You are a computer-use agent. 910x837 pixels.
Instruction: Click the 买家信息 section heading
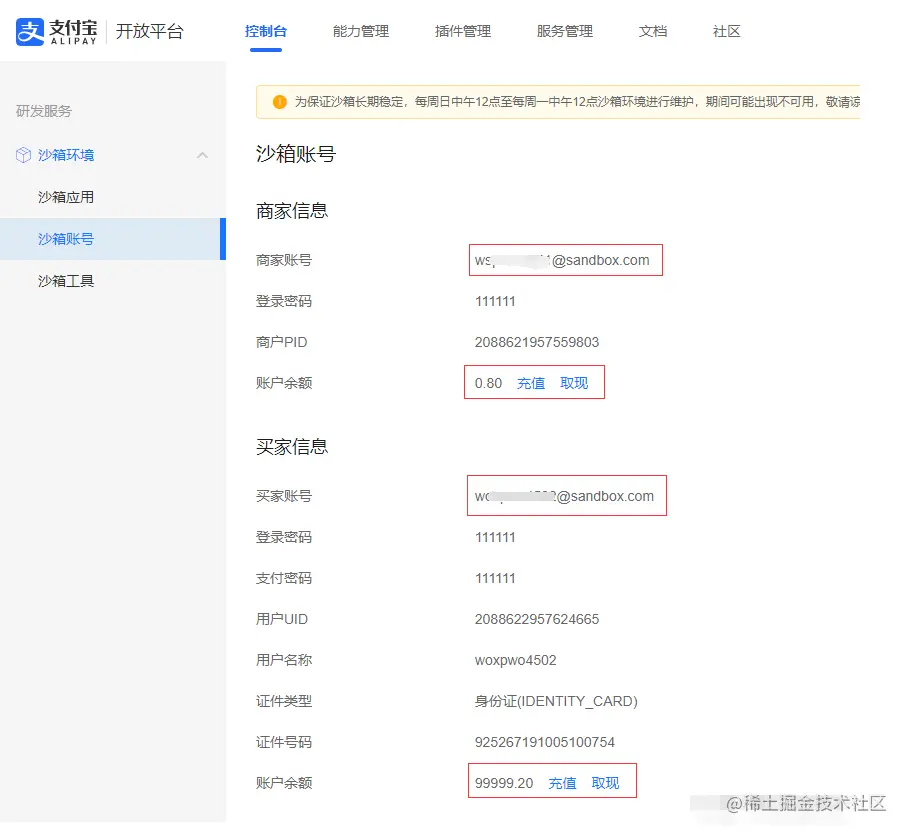click(x=292, y=446)
